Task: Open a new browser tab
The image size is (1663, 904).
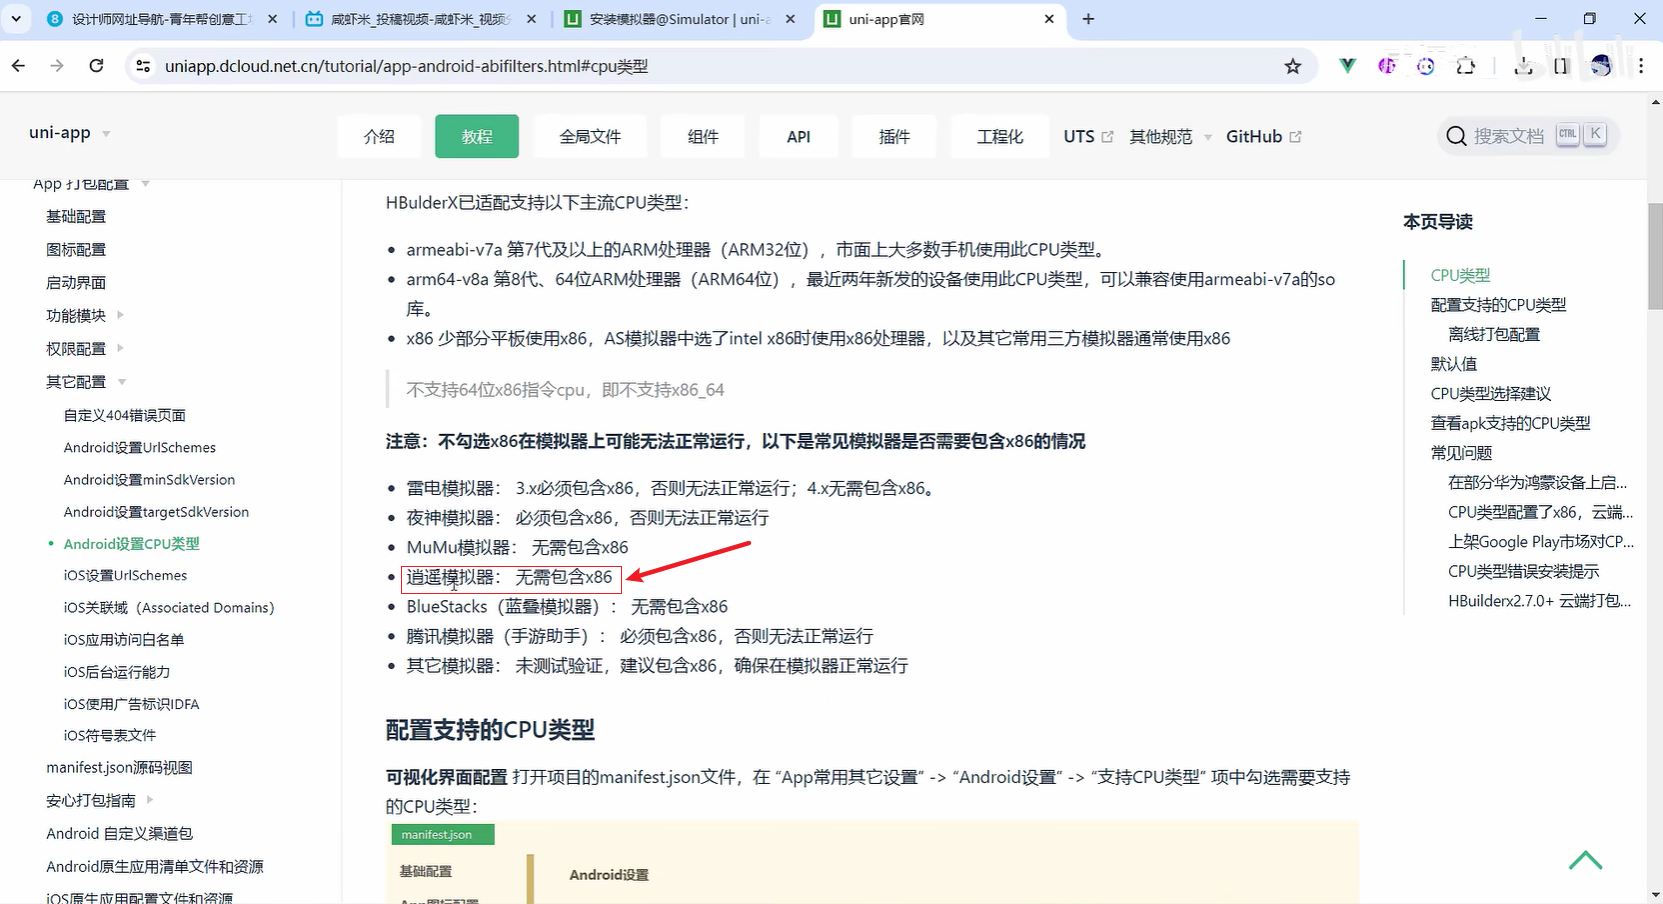Action: [1088, 19]
